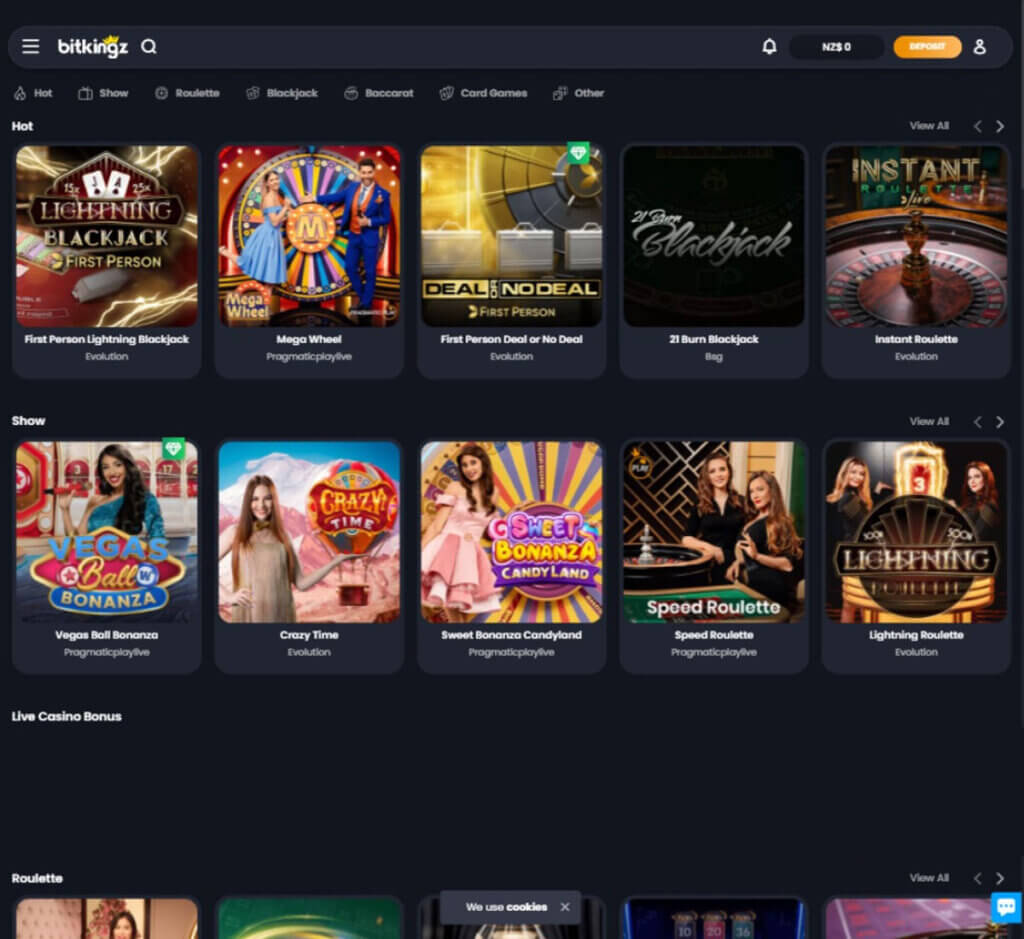Click green diamond badge on Deal or No Deal

tap(578, 153)
